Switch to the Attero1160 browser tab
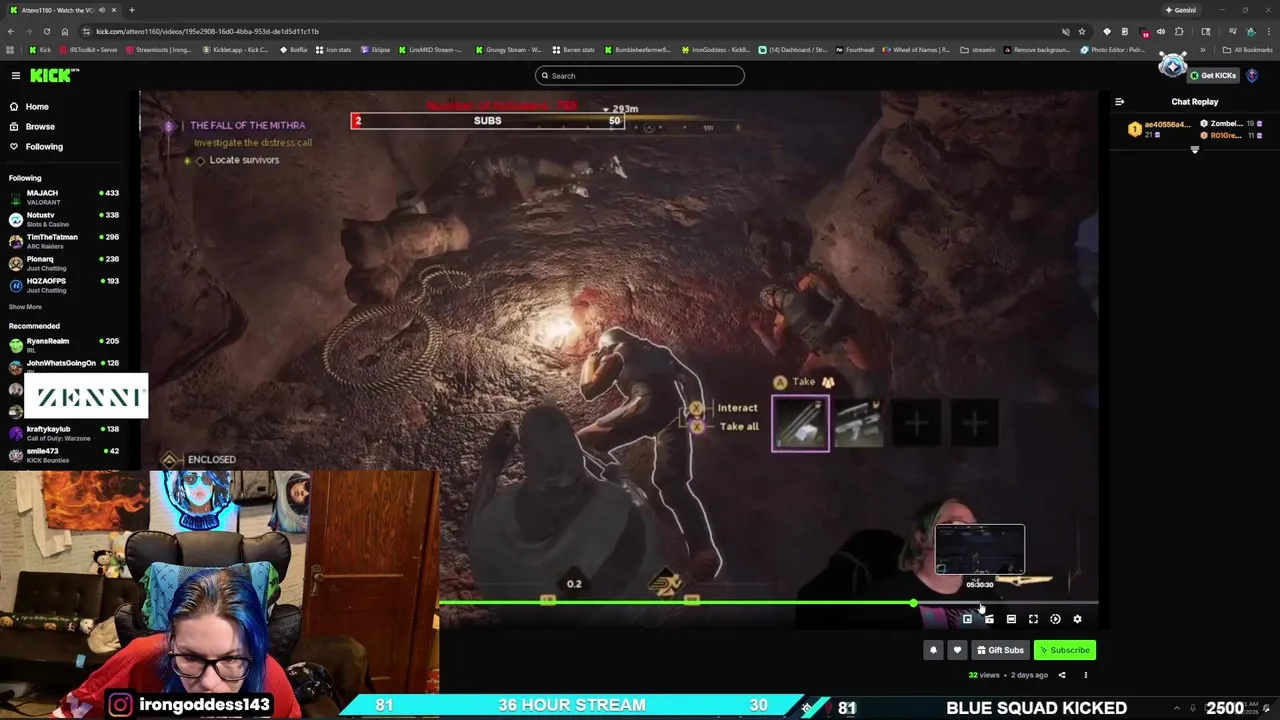Image resolution: width=1280 pixels, height=720 pixels. [62, 10]
